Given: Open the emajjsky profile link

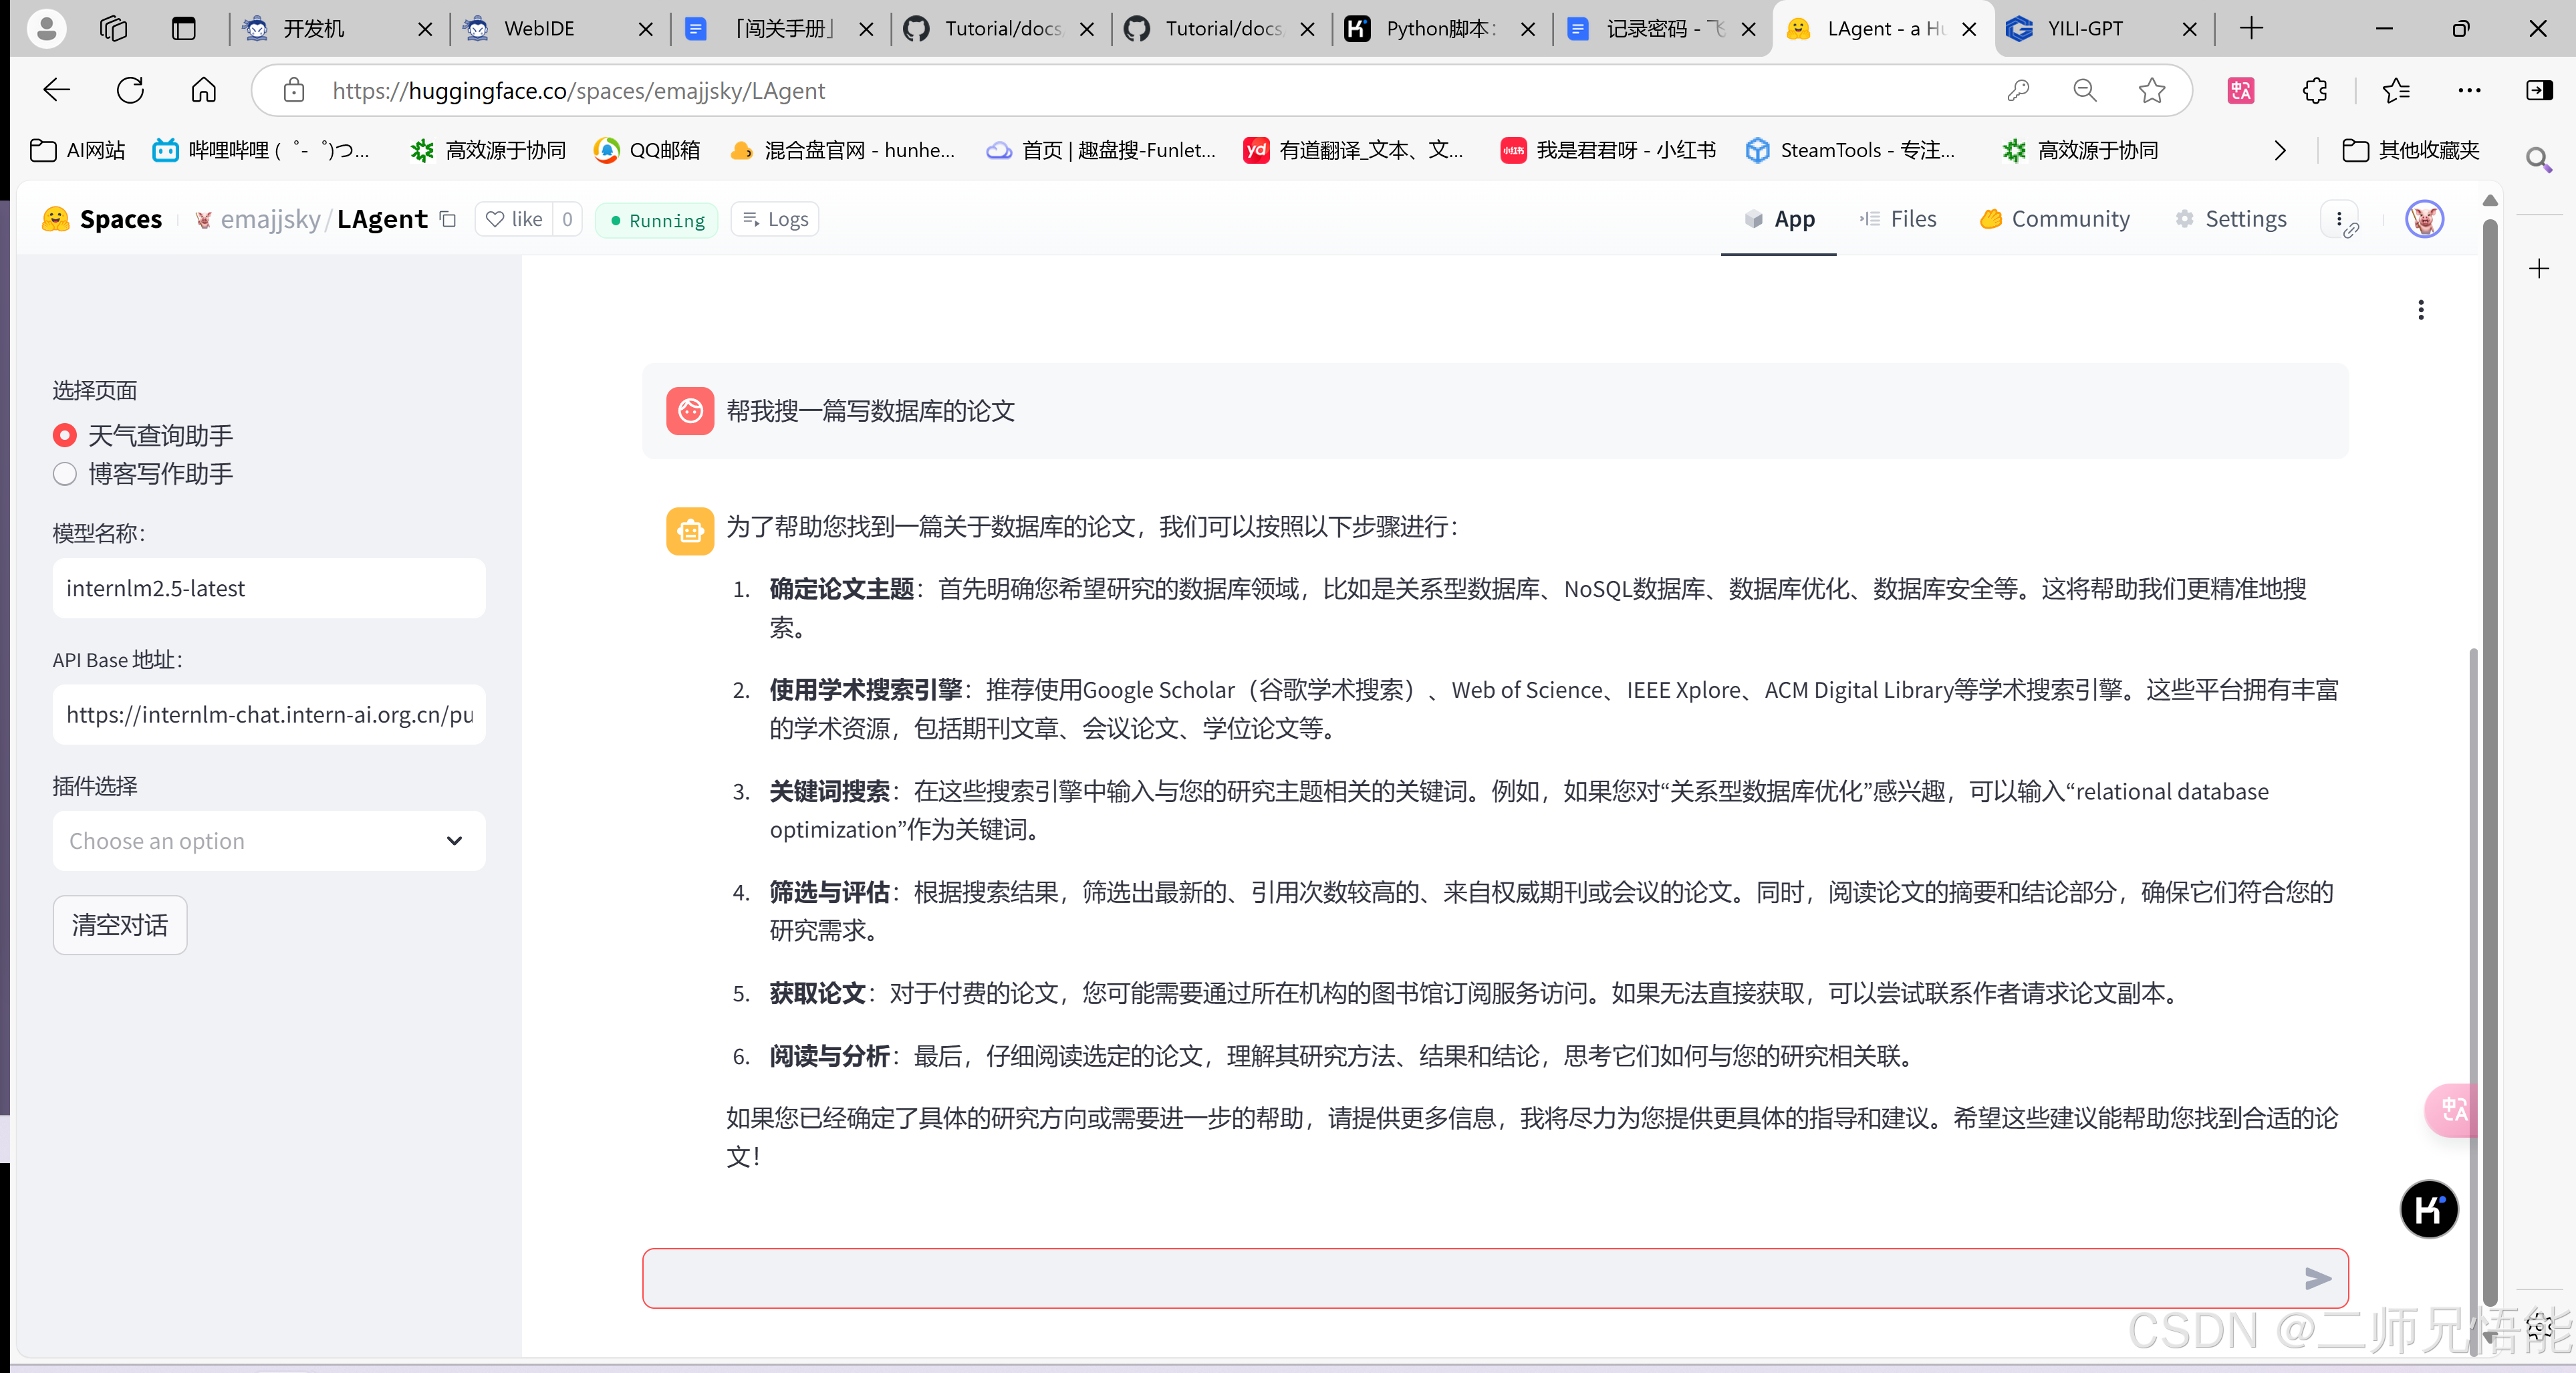Looking at the screenshot, I should pos(269,219).
